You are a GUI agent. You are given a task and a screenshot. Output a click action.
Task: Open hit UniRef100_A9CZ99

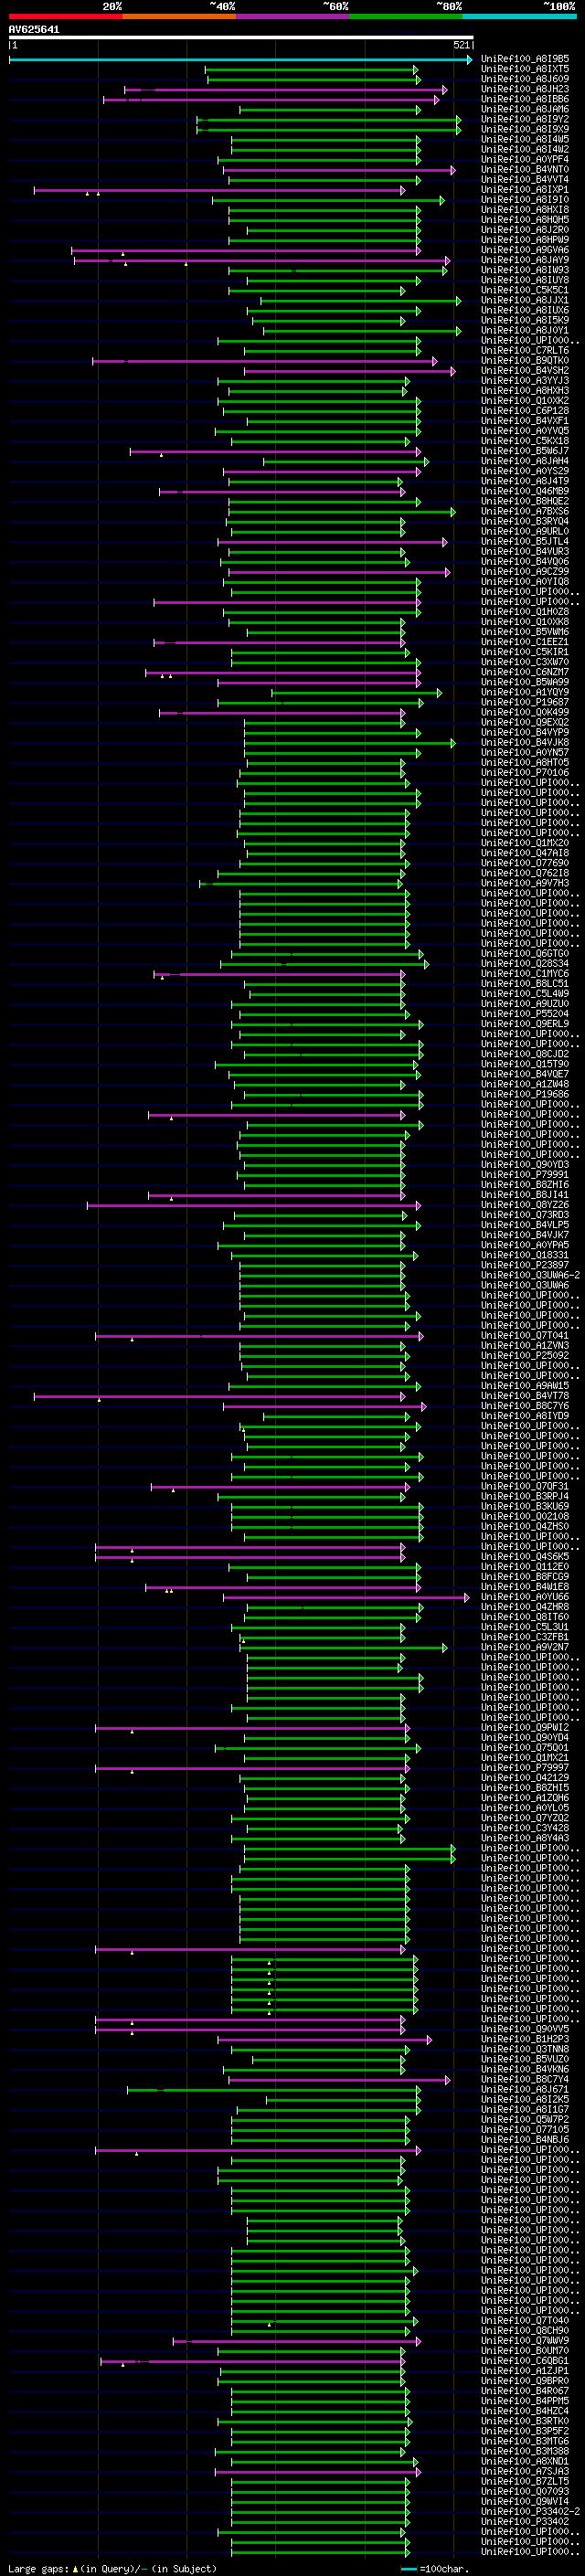click(x=525, y=571)
